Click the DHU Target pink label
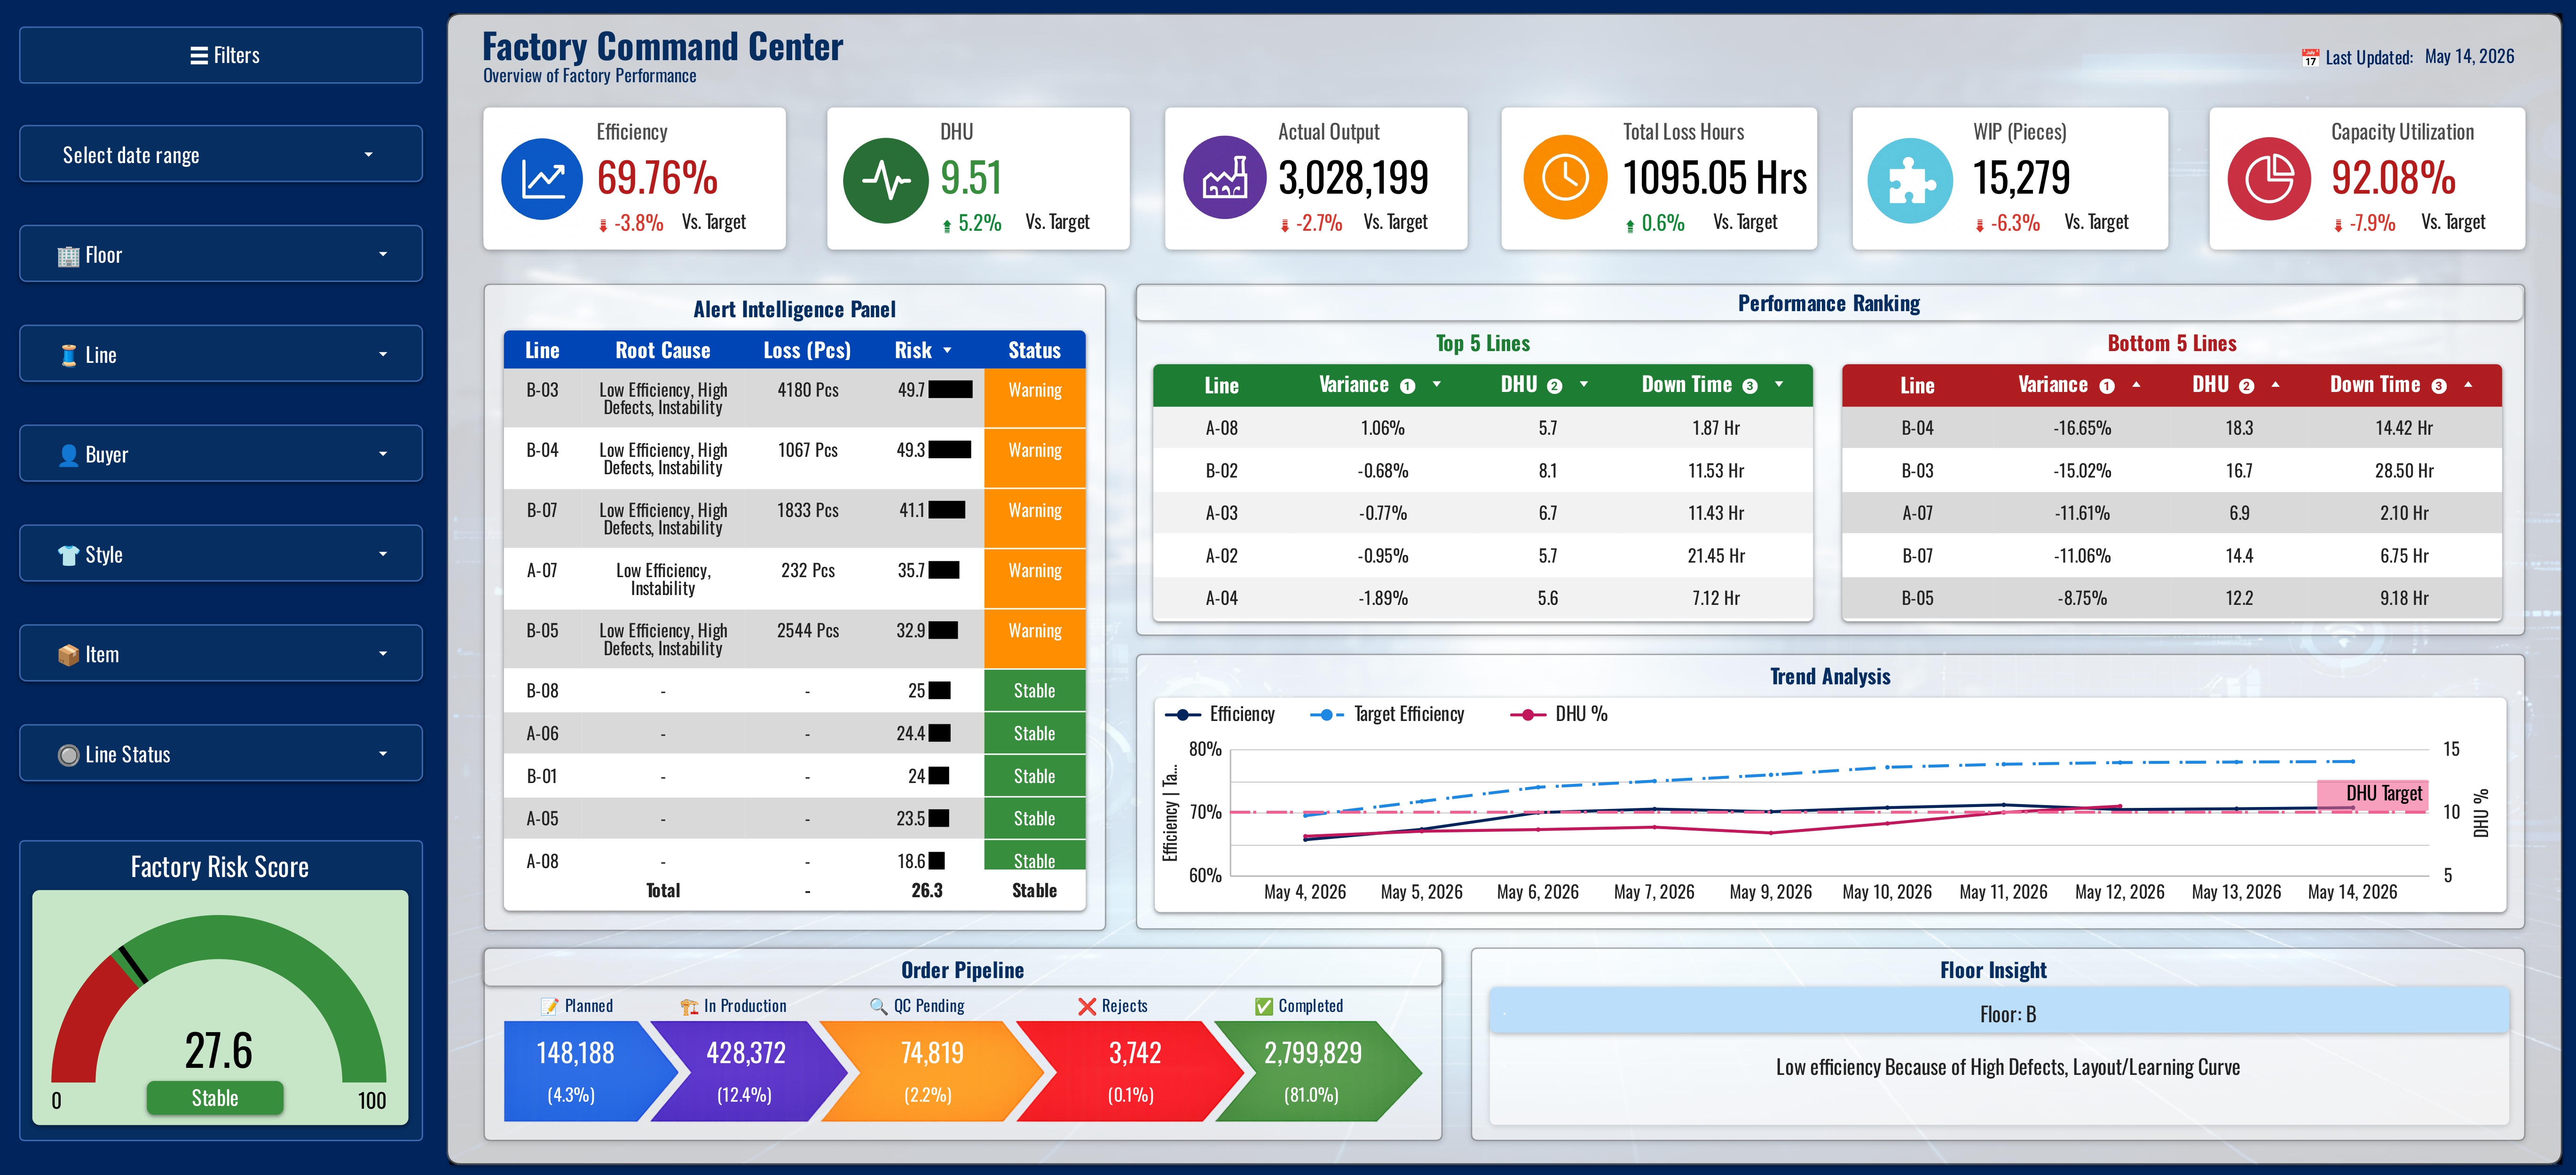The image size is (2576, 1175). click(2373, 794)
